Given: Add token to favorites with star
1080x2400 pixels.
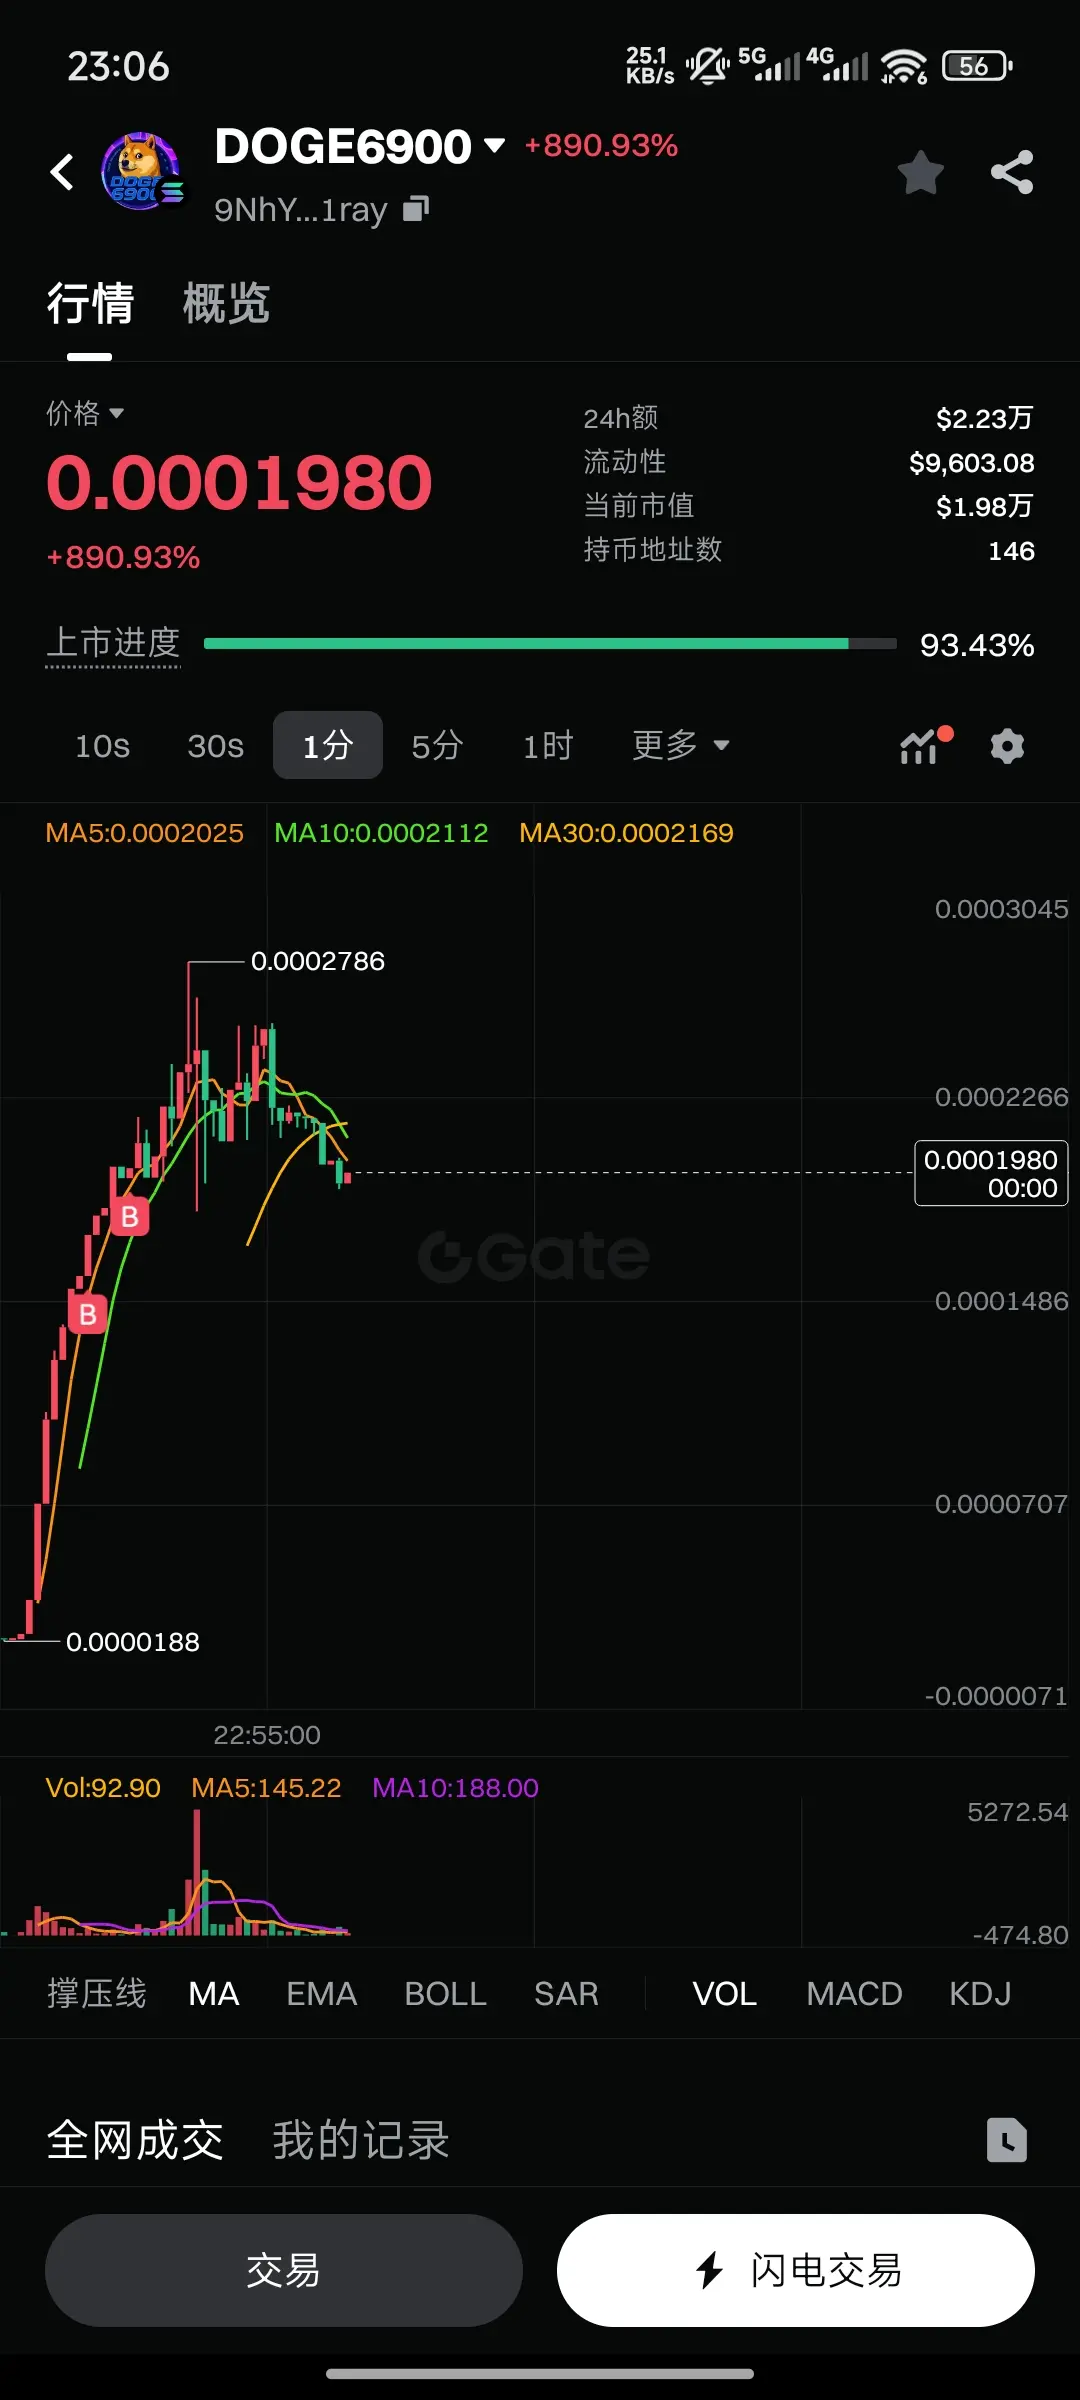Looking at the screenshot, I should (x=921, y=172).
